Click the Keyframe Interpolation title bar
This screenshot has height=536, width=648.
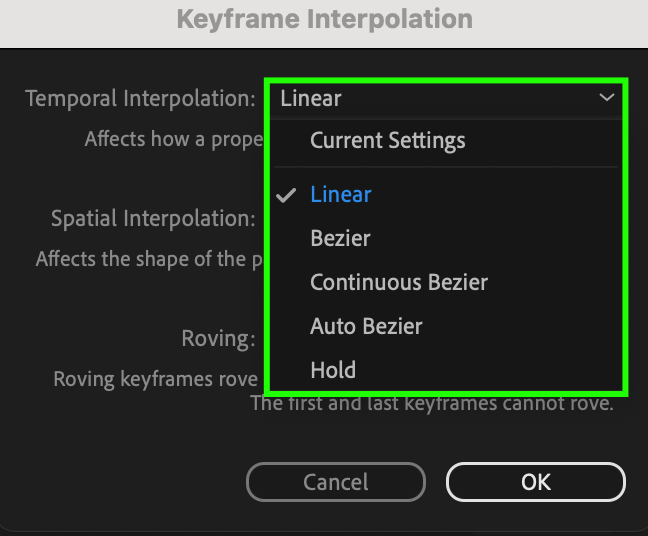pyautogui.click(x=324, y=19)
